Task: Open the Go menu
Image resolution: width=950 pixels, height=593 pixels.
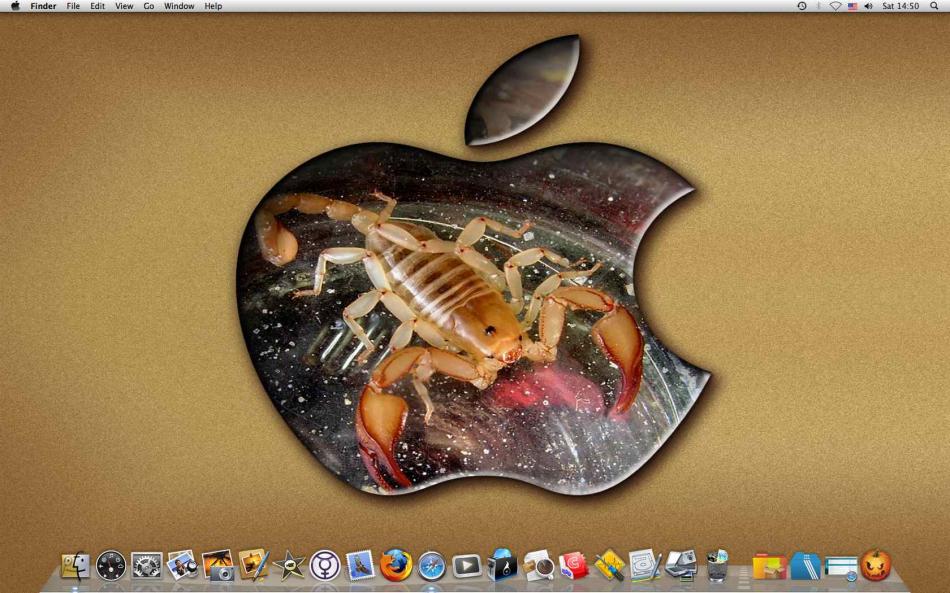Action: pos(149,6)
